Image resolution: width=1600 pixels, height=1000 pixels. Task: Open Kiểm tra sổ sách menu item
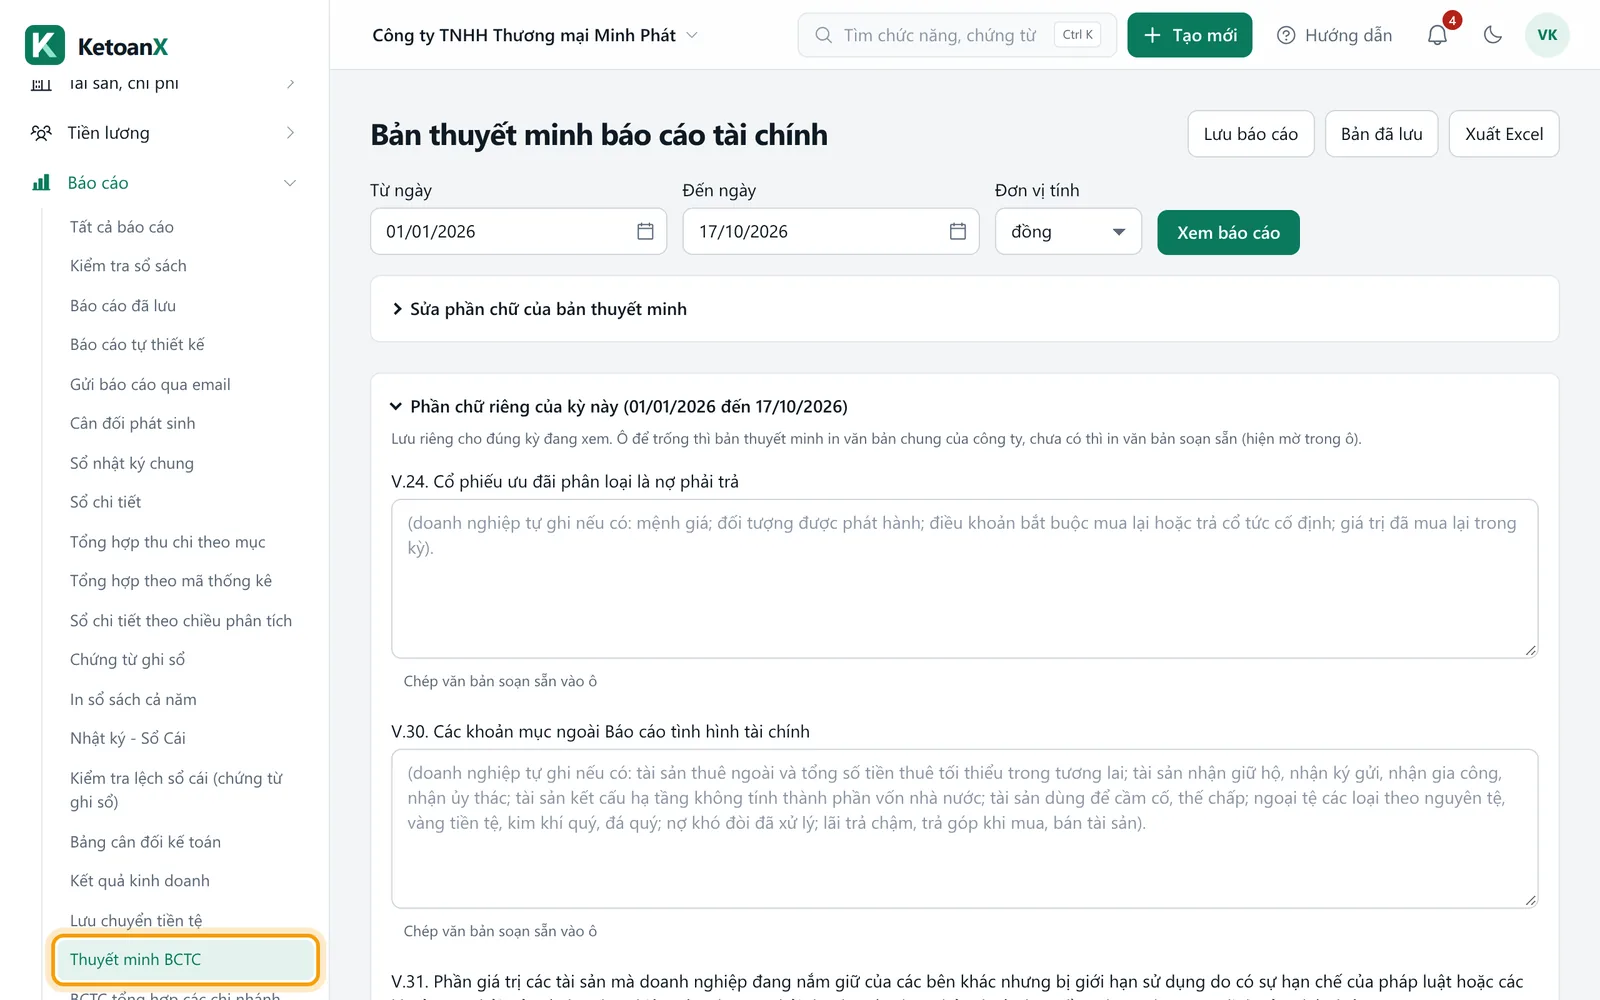[x=128, y=266]
